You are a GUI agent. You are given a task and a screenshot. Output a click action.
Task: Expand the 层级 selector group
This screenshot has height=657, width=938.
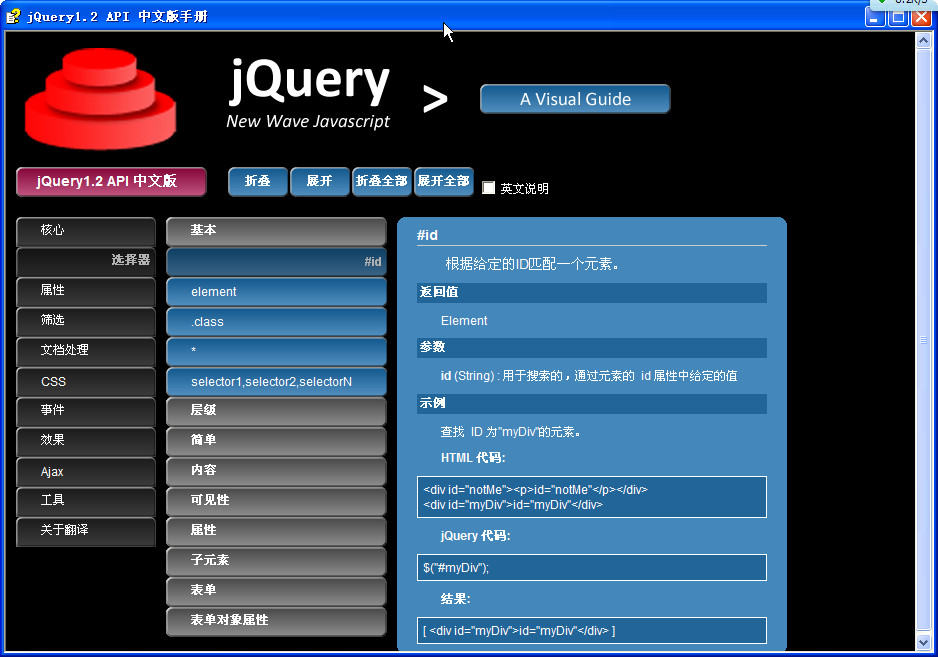pyautogui.click(x=276, y=411)
